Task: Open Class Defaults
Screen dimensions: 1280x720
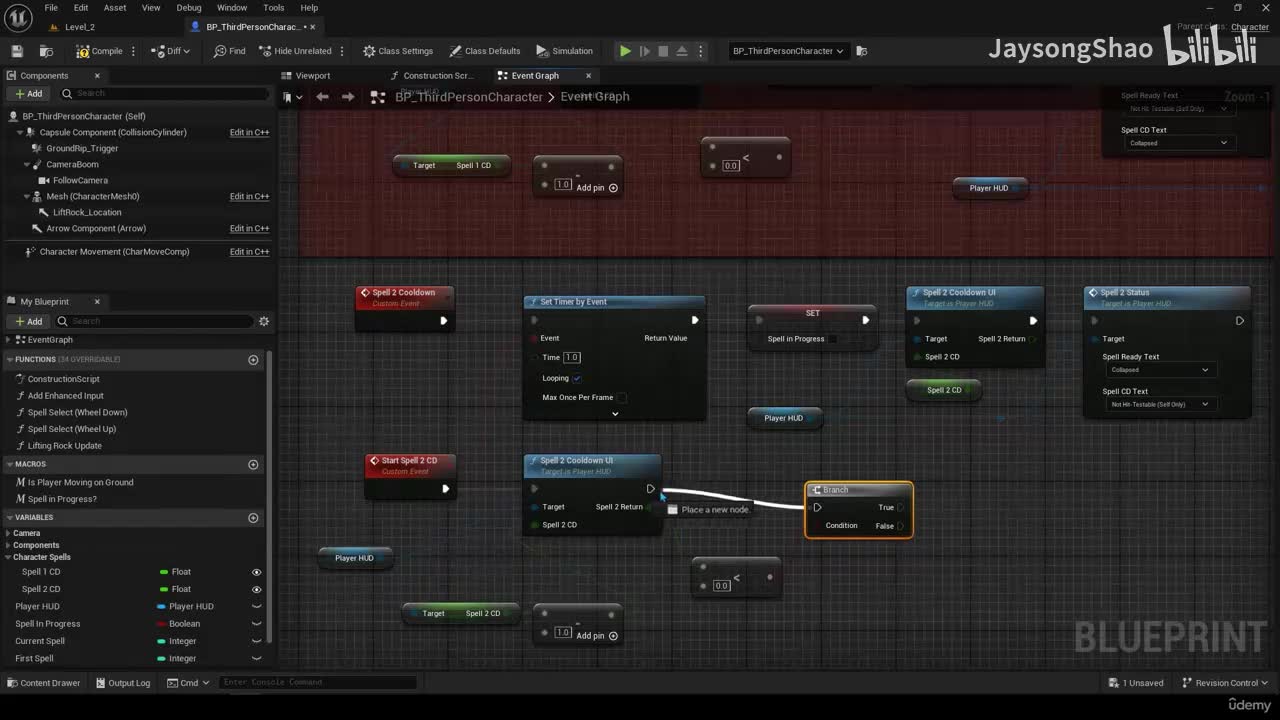Action: click(x=485, y=51)
